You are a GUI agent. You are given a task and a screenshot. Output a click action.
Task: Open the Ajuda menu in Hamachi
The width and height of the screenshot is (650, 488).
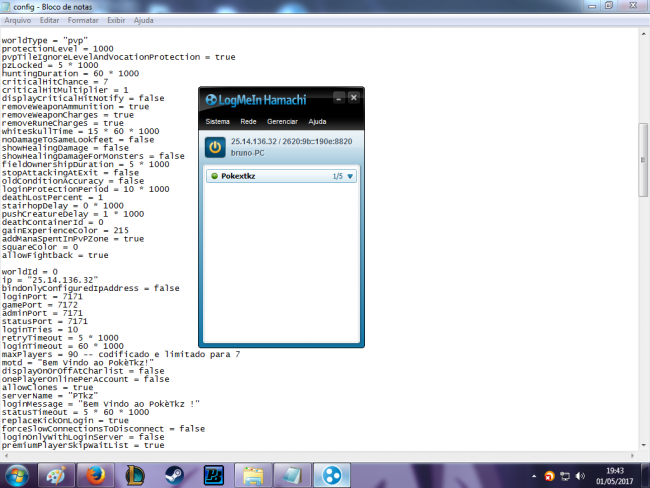pos(317,121)
